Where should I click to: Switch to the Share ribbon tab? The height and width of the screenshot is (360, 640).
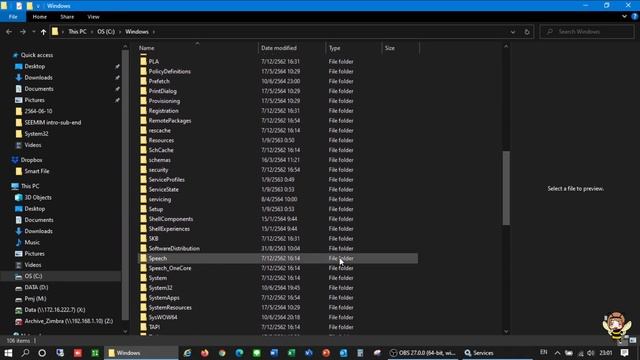(67, 17)
